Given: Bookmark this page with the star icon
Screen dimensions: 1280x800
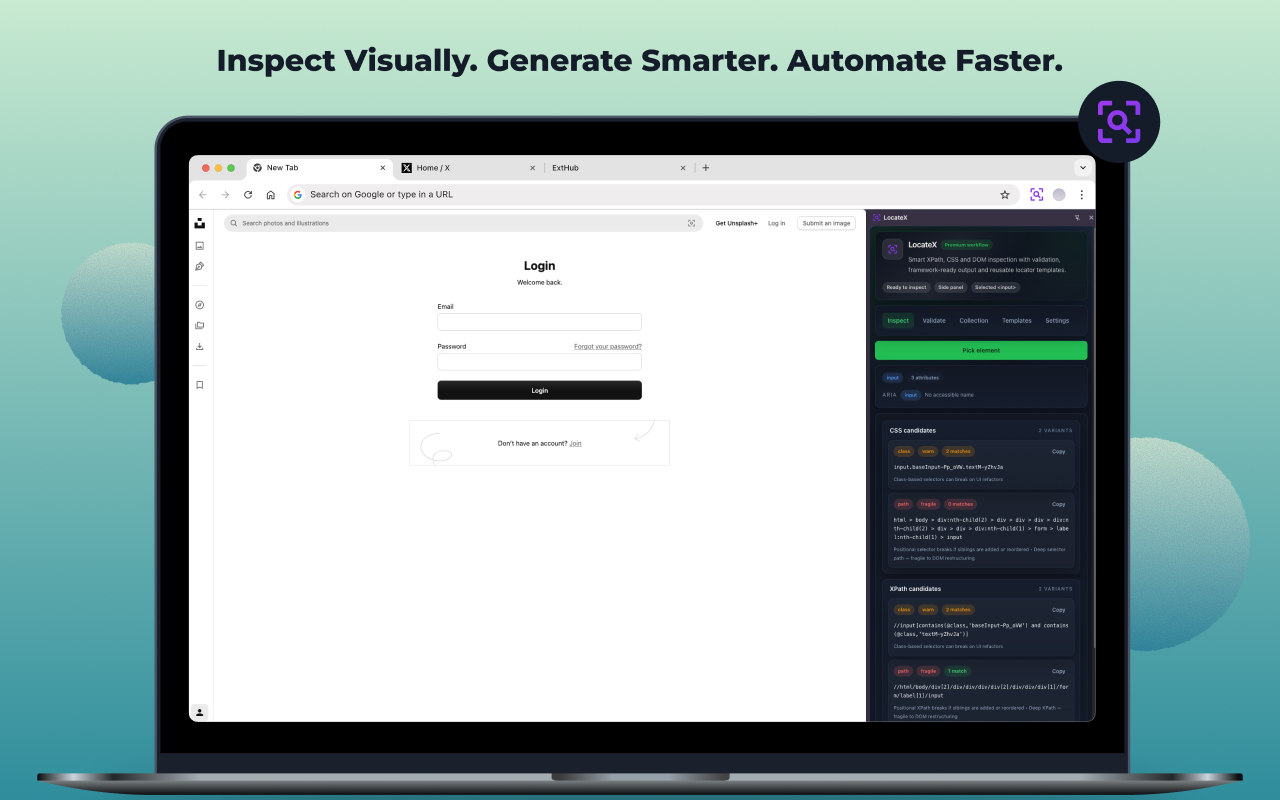Looking at the screenshot, I should pyautogui.click(x=1005, y=195).
